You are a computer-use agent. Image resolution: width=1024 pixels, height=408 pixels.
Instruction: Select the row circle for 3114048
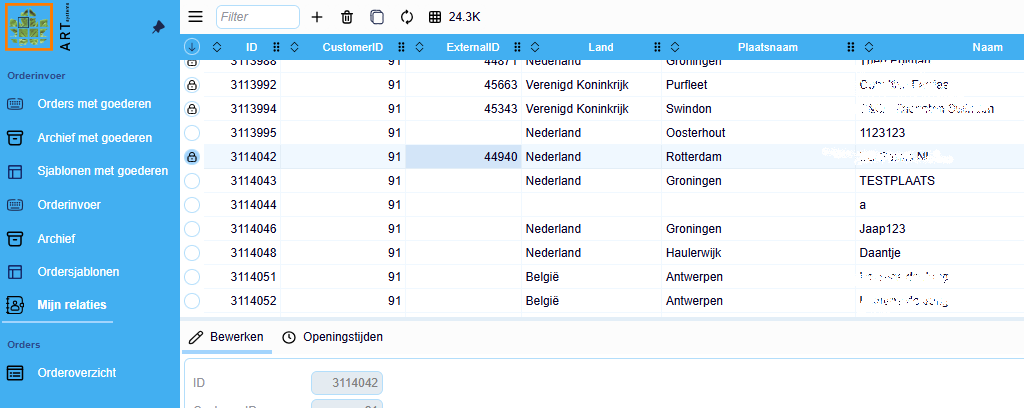click(x=192, y=253)
